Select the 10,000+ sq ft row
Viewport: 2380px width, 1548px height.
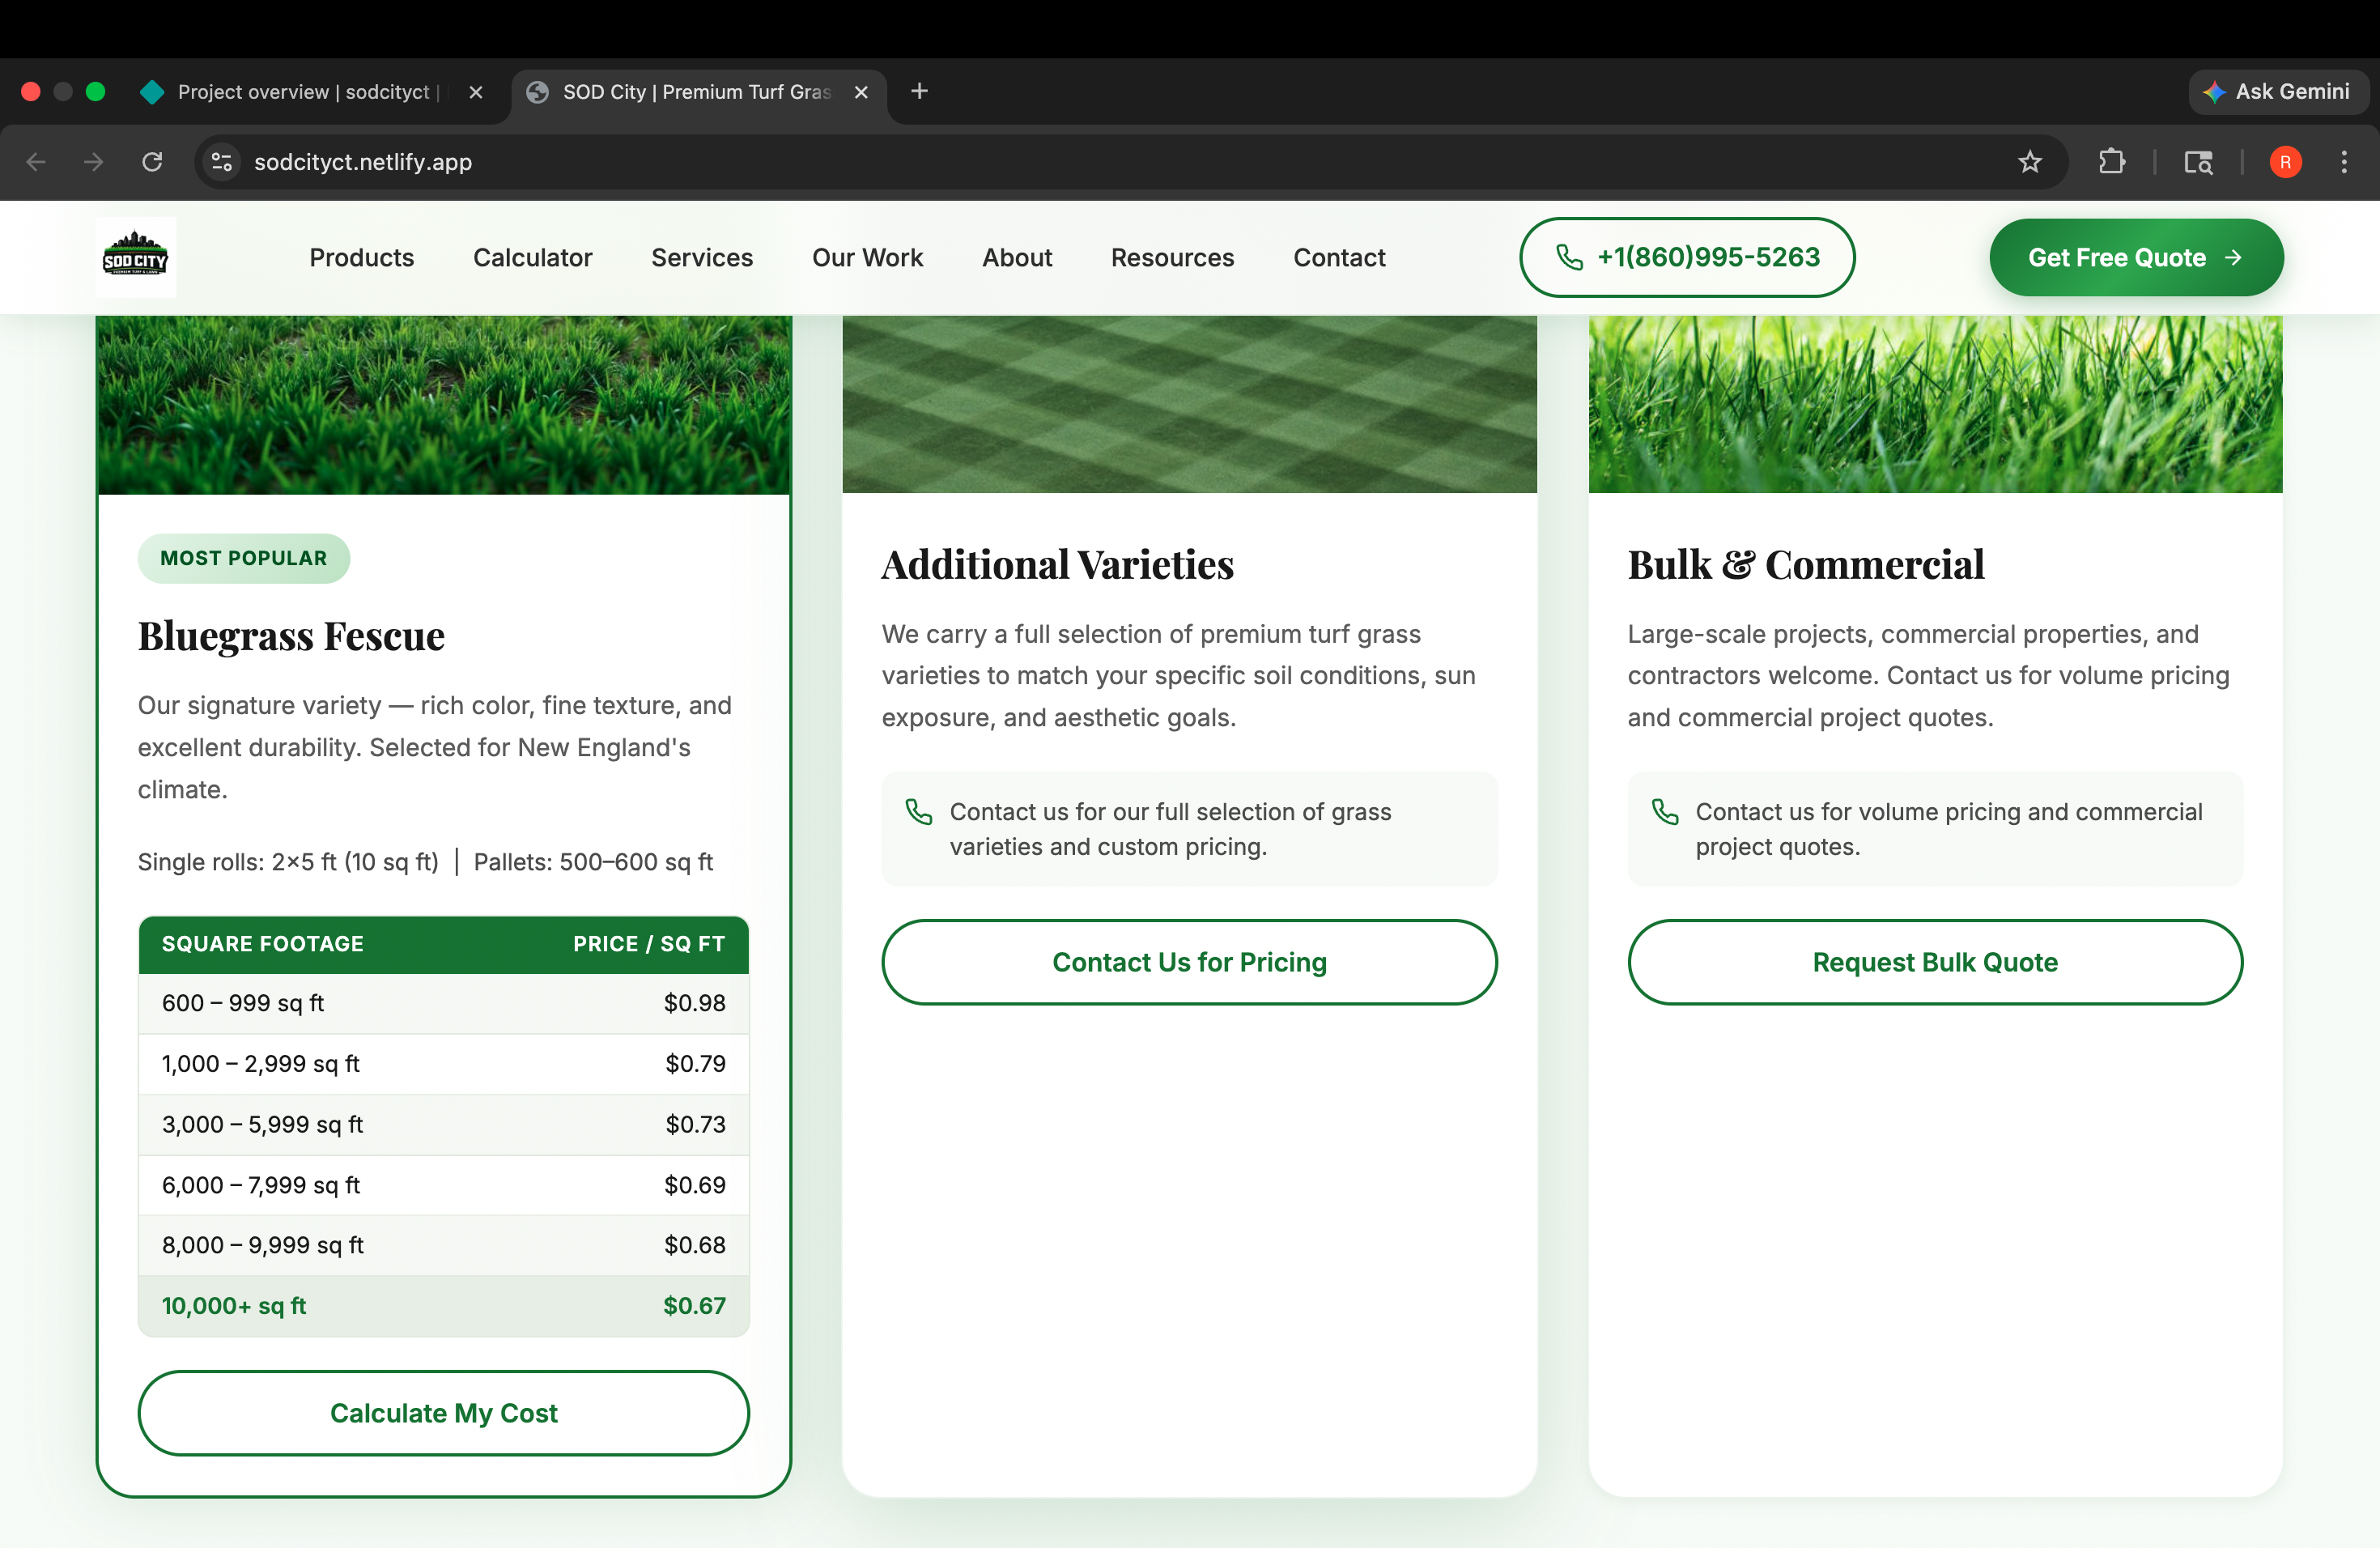[x=443, y=1306]
